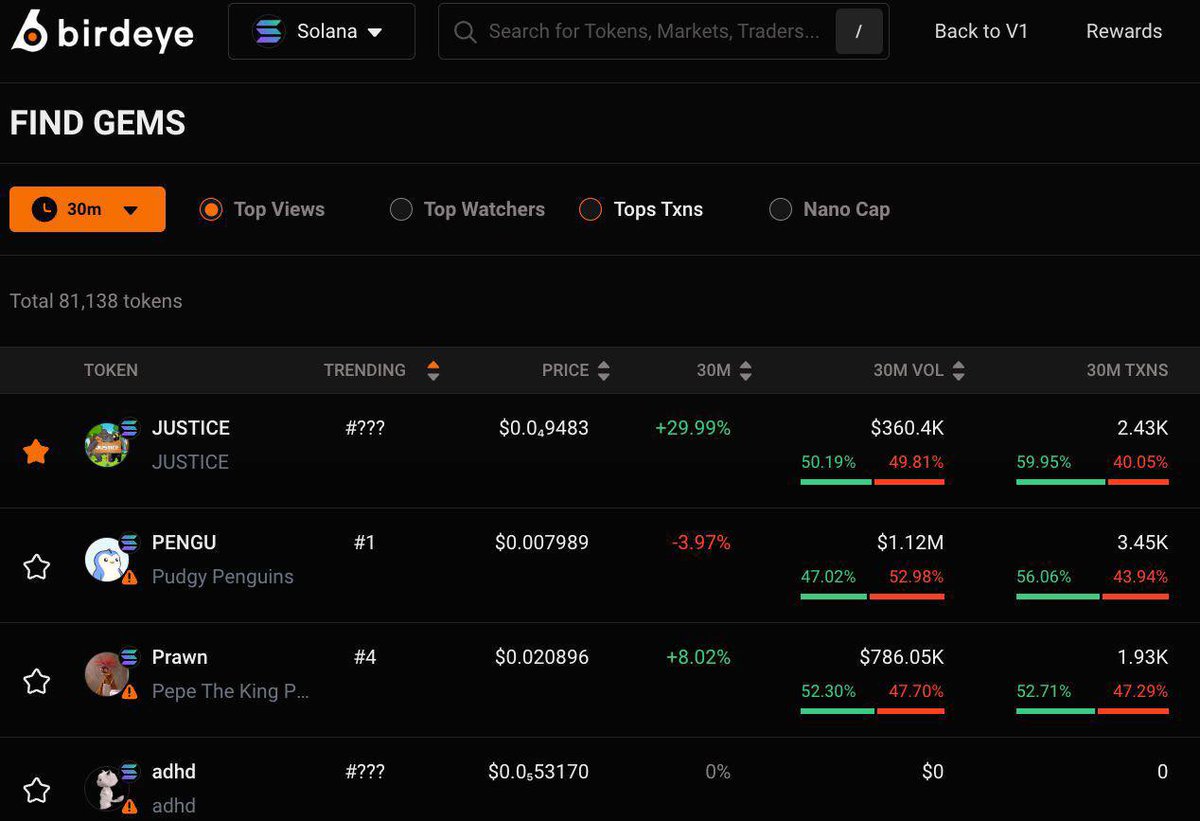Click the Pudgy Penguins subtitle text
This screenshot has width=1200, height=821.
pyautogui.click(x=223, y=577)
